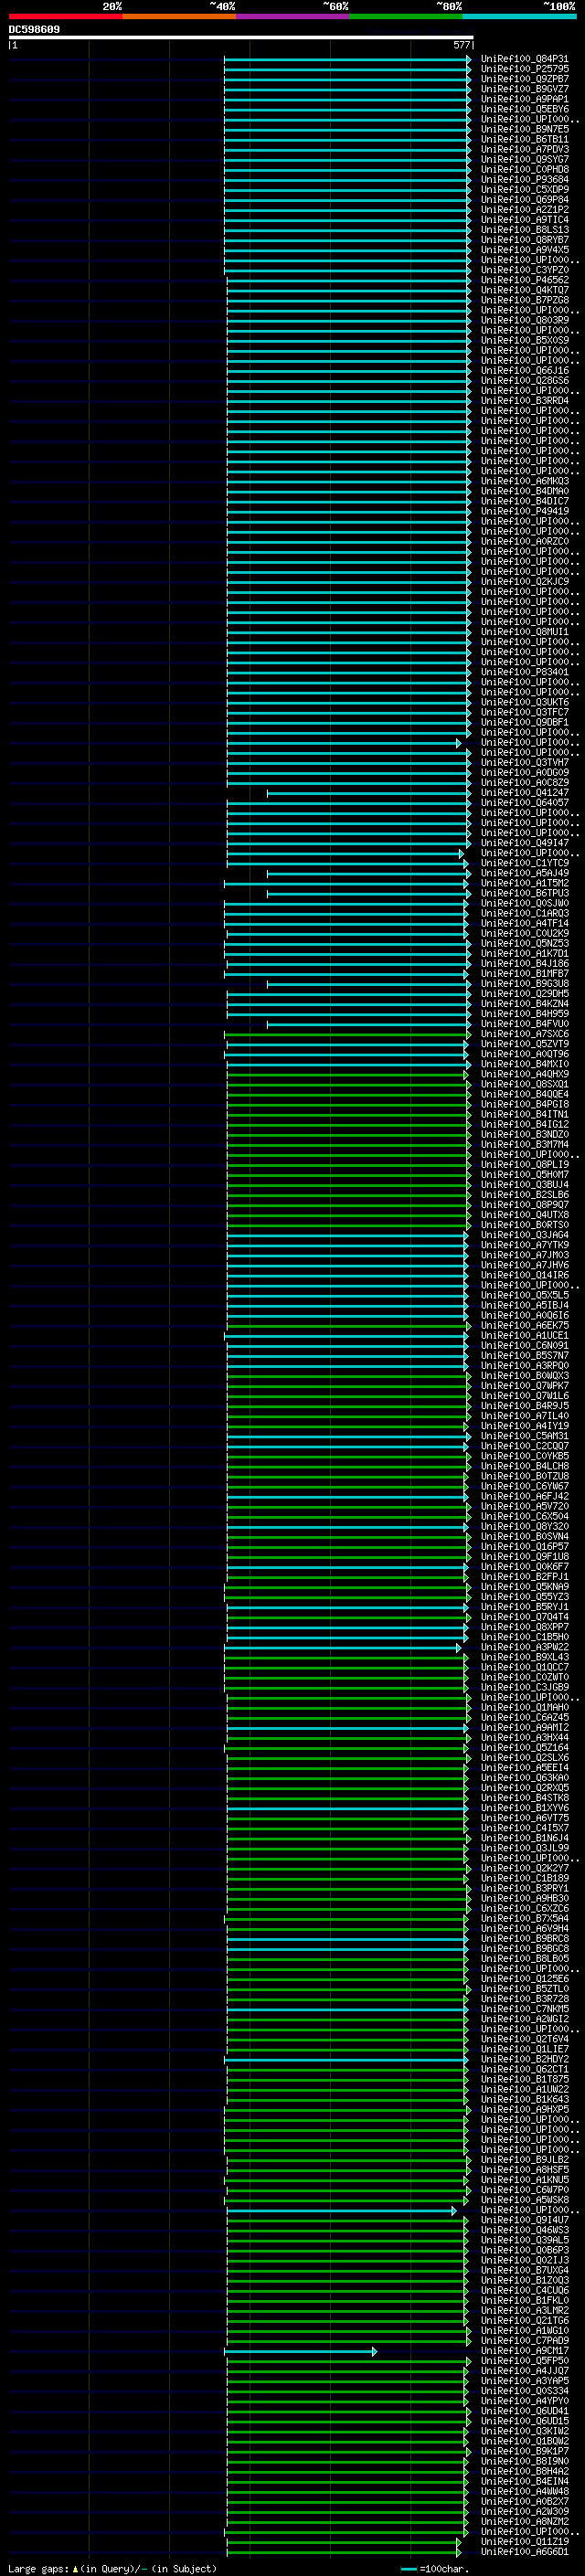Screen dimensions: 585x2576
Task: Select subject label UniRef100_A9V4X5
Action: [525, 249]
